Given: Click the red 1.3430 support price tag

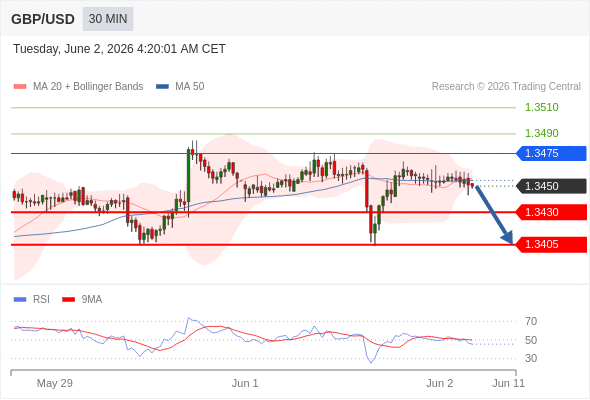Looking at the screenshot, I should pos(551,212).
